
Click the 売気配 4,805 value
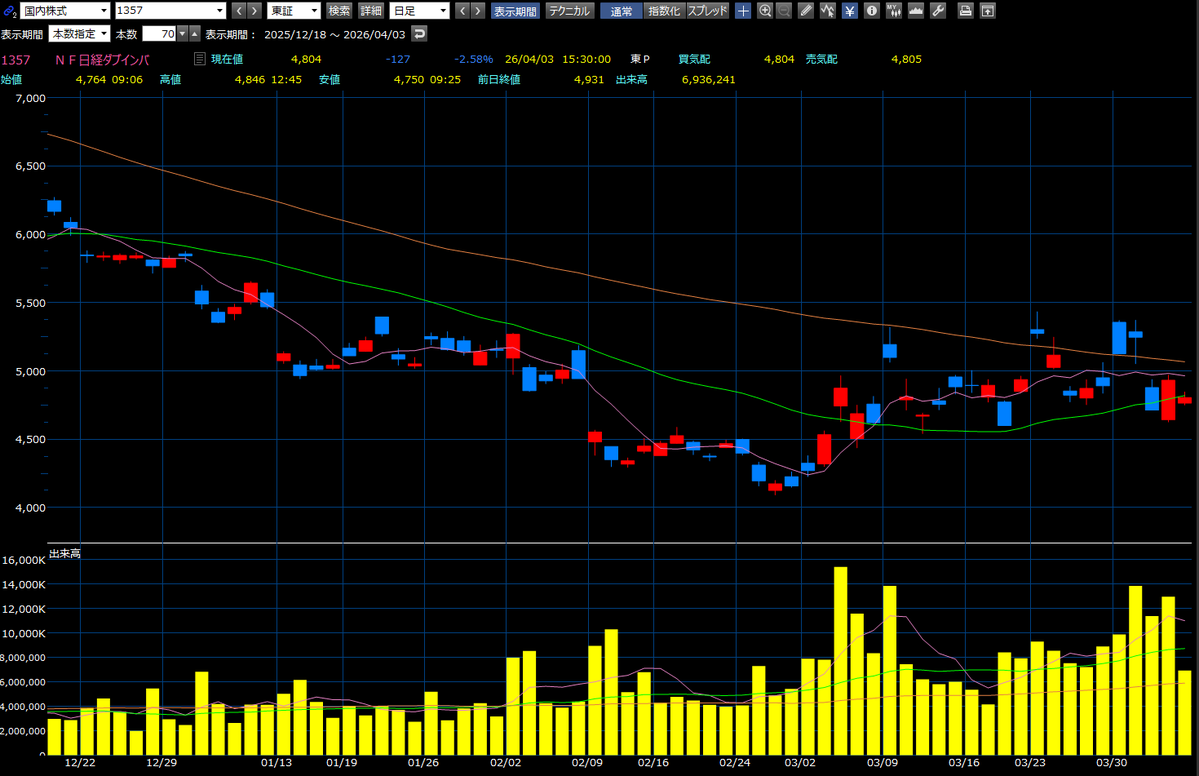[x=906, y=59]
